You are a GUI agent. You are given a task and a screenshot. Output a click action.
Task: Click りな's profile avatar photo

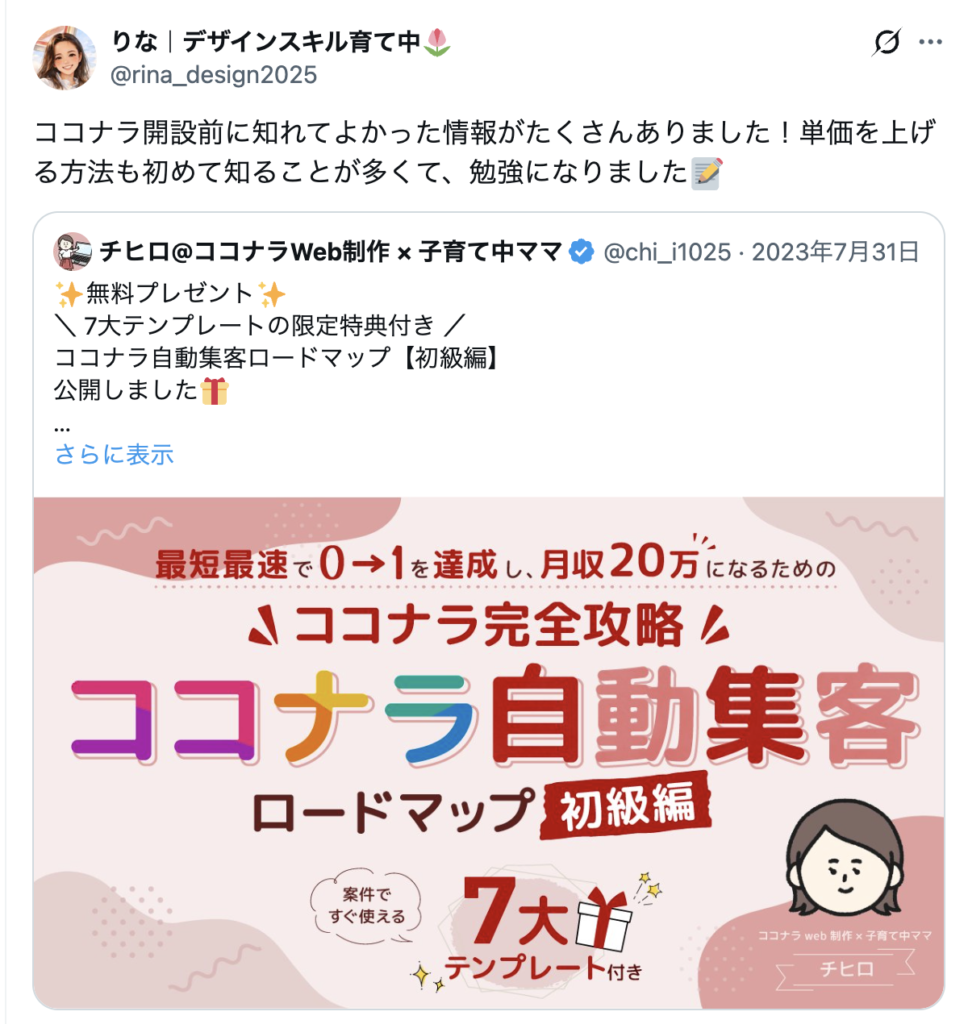click(64, 57)
